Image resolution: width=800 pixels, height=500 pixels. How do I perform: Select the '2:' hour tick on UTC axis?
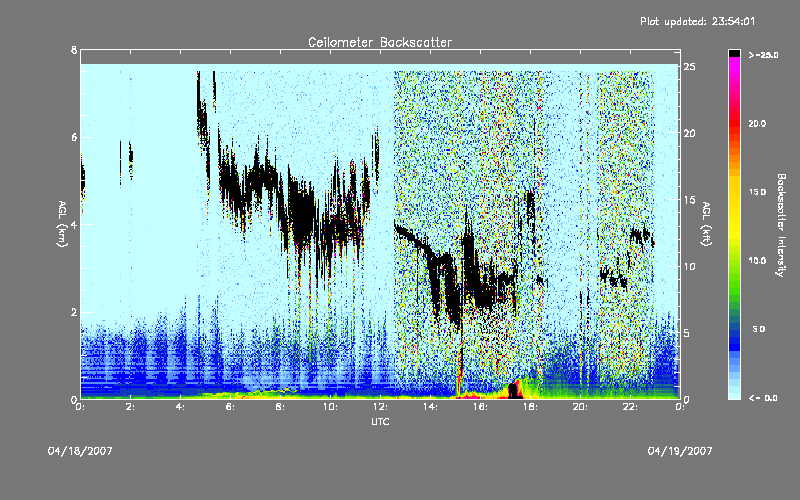(130, 407)
